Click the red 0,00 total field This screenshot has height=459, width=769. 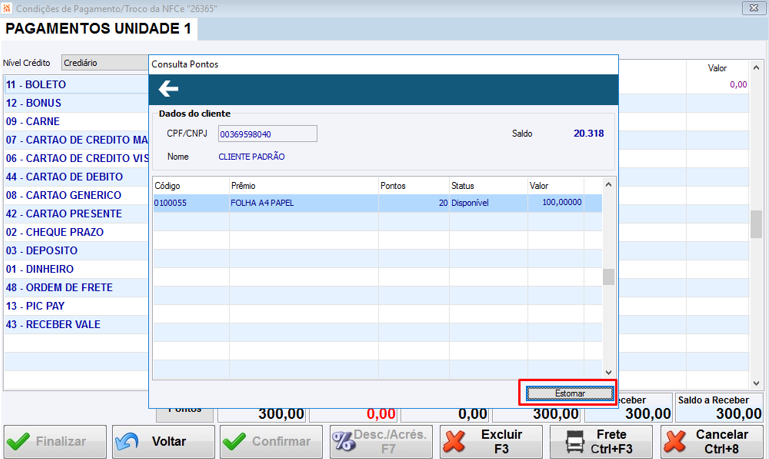(355, 414)
